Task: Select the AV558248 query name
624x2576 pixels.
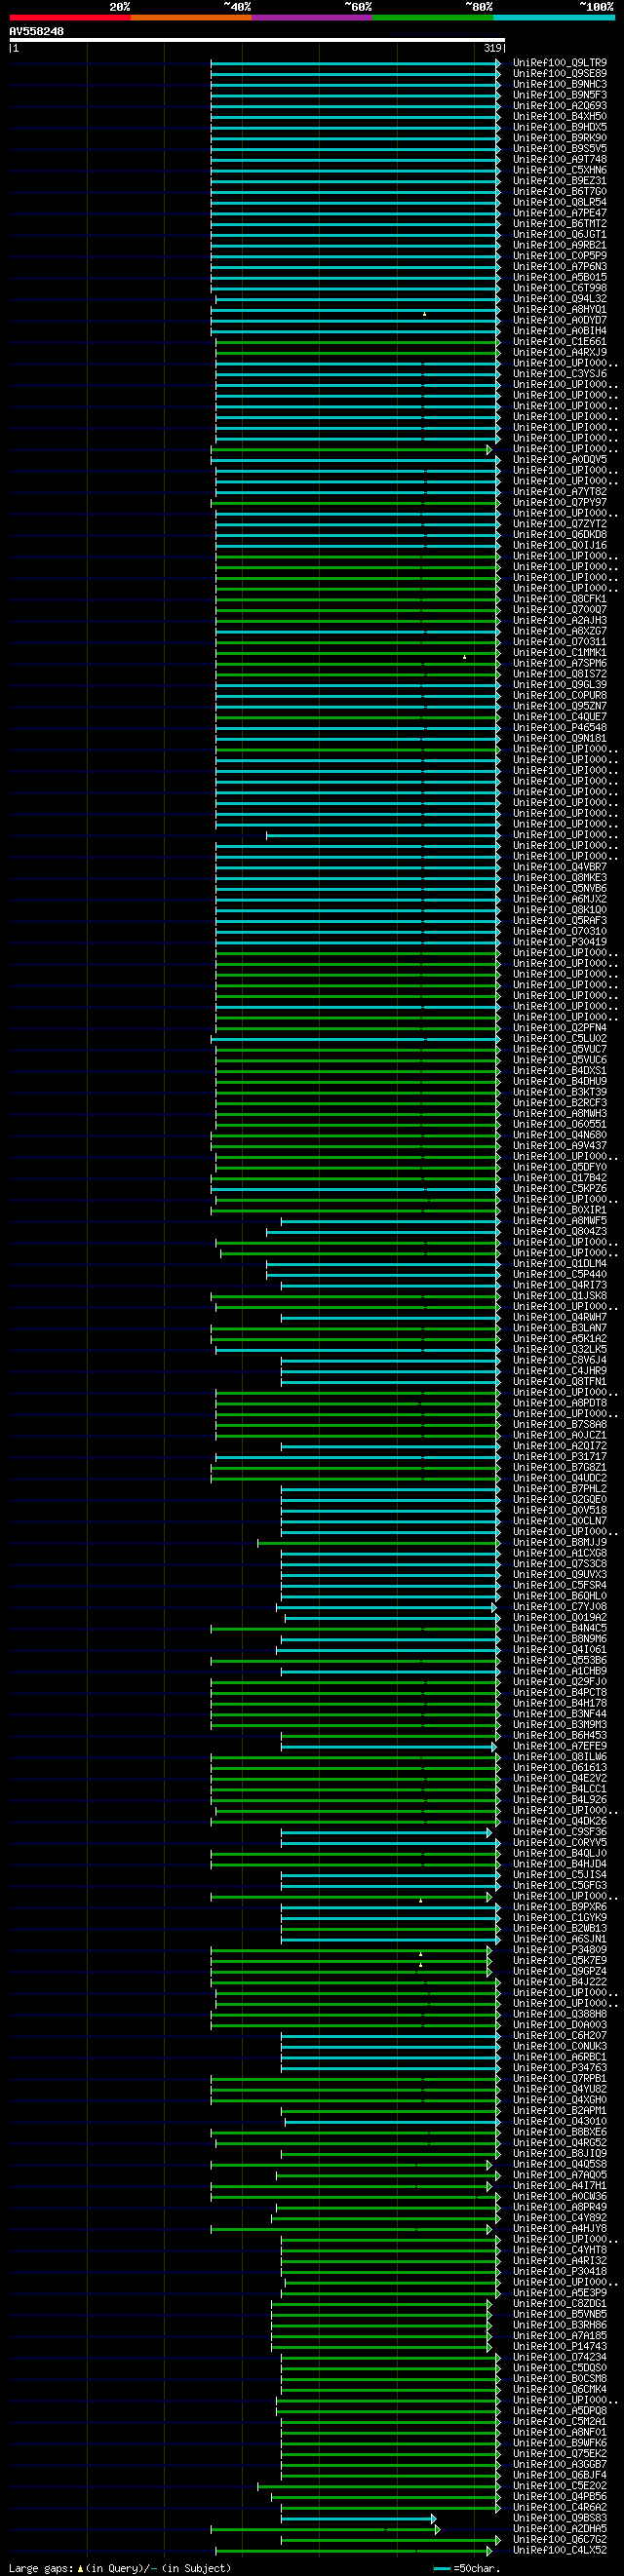Action: (36, 32)
